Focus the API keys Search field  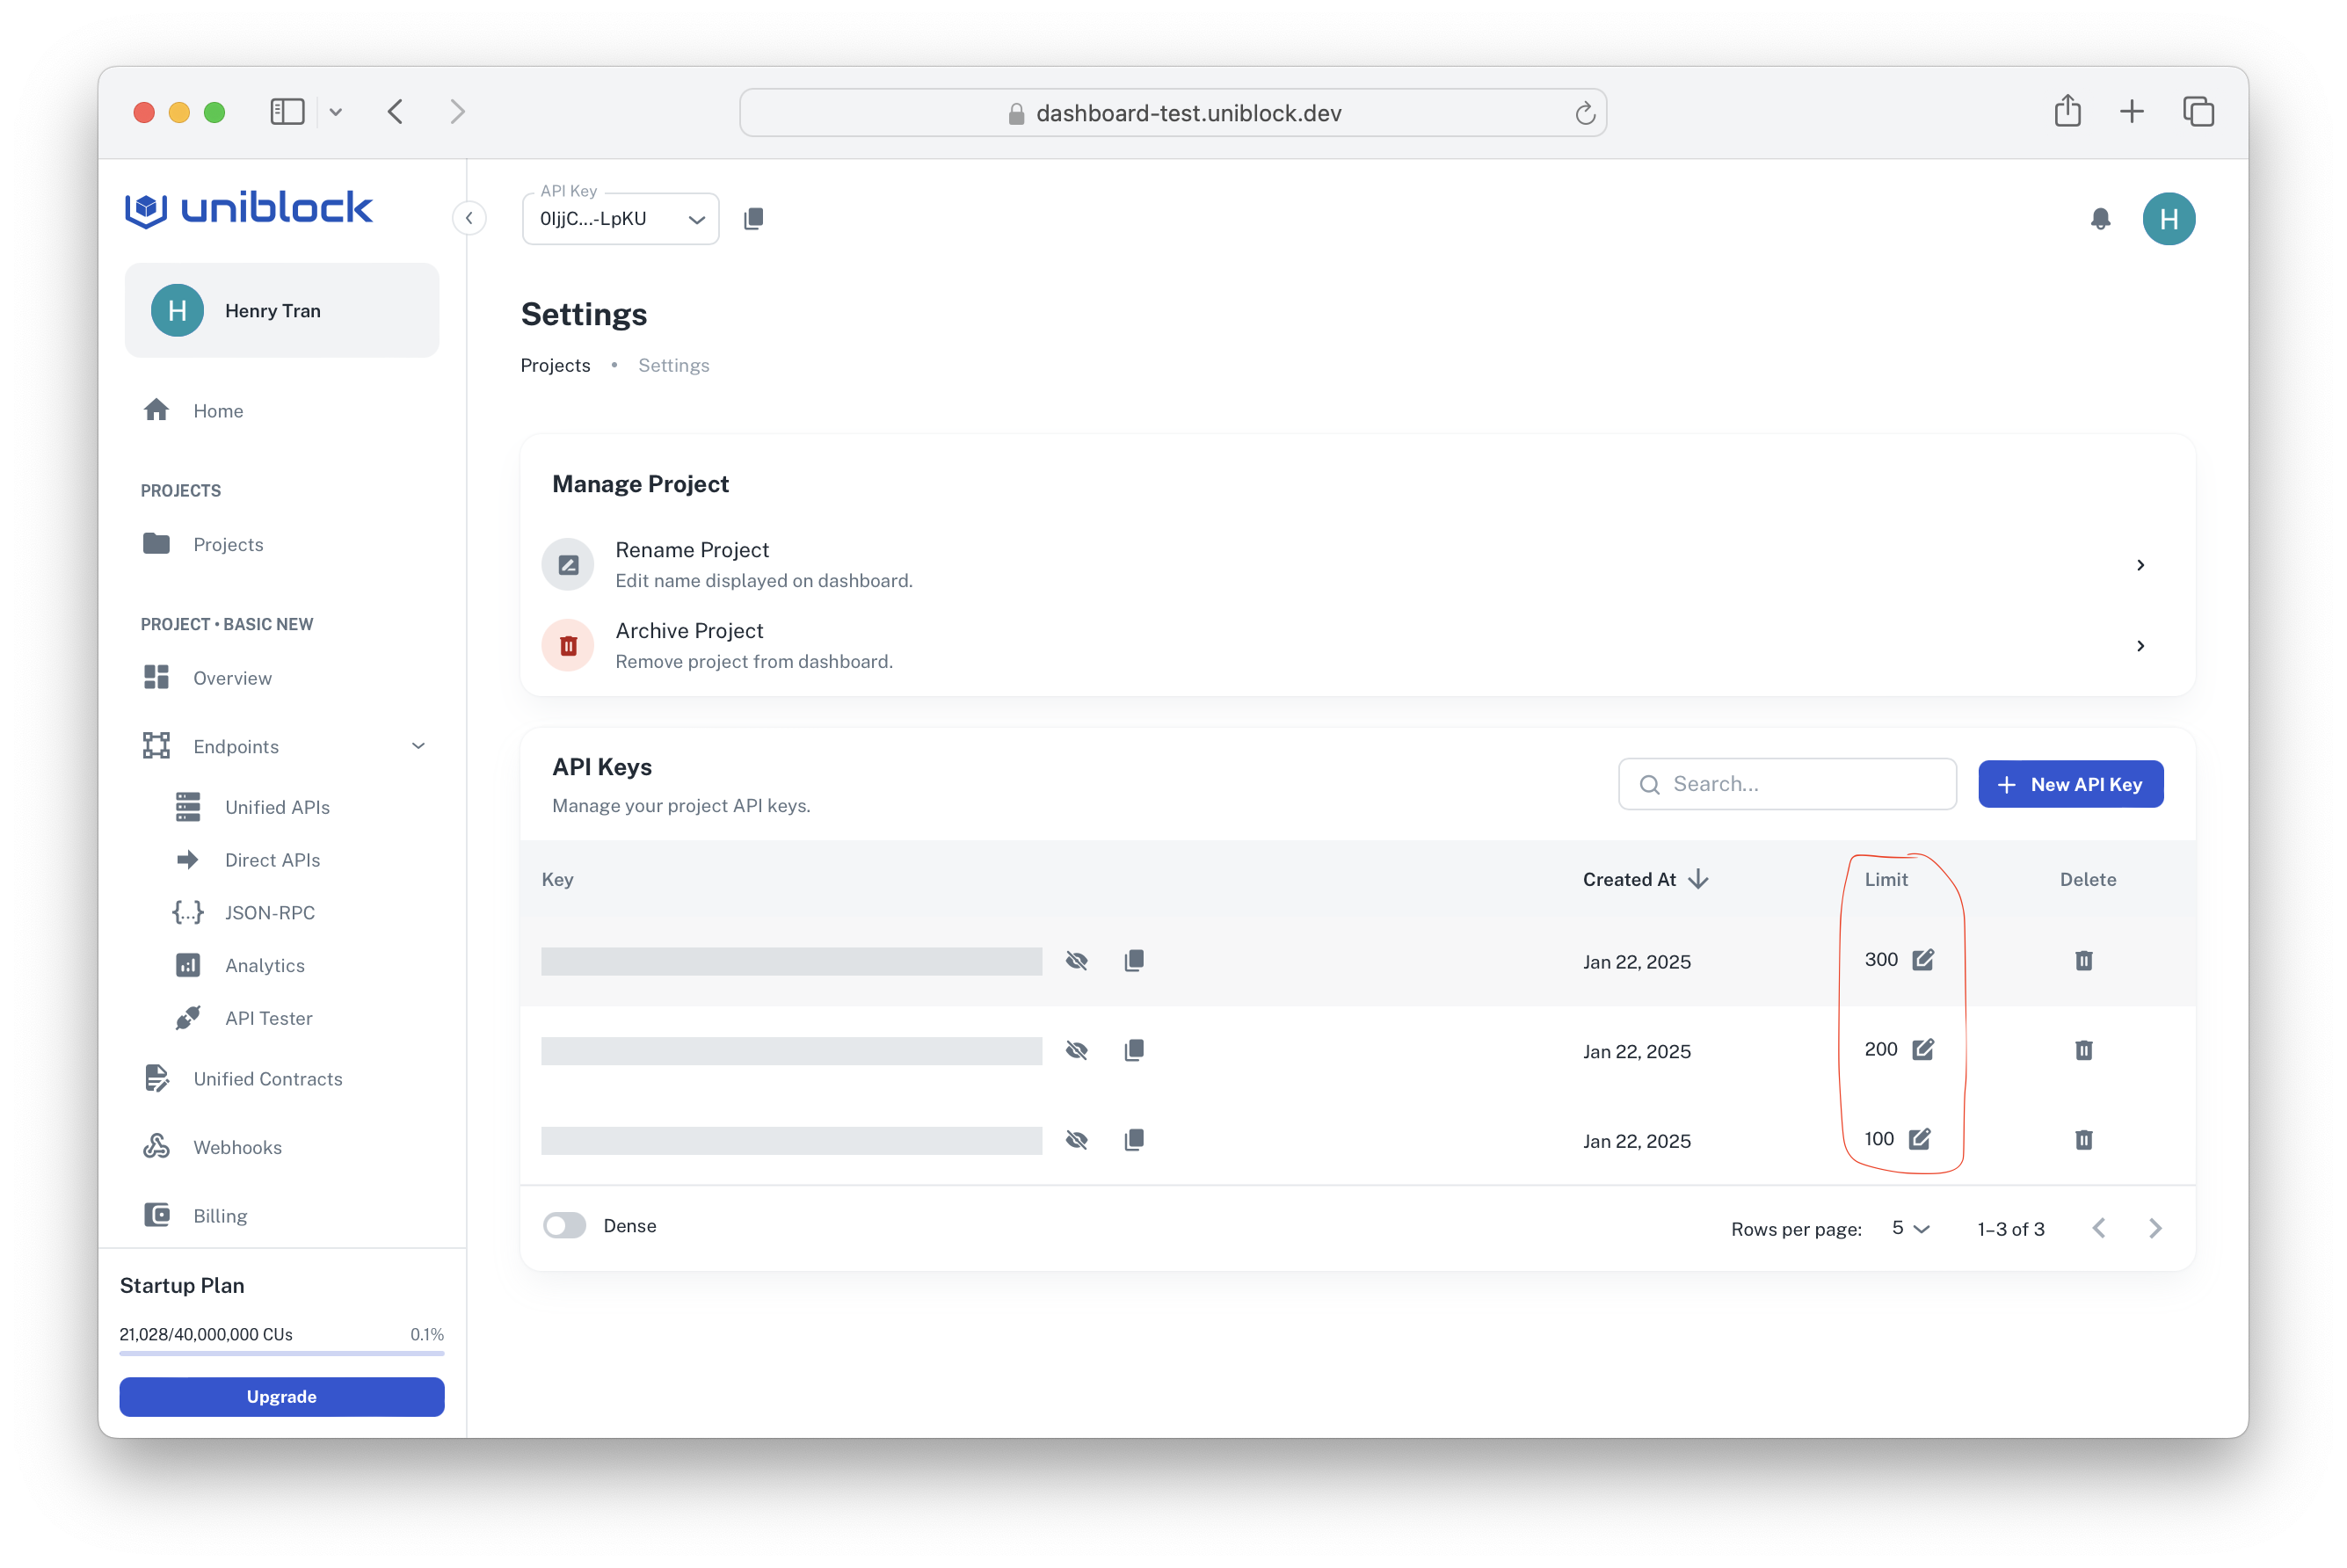[1787, 784]
